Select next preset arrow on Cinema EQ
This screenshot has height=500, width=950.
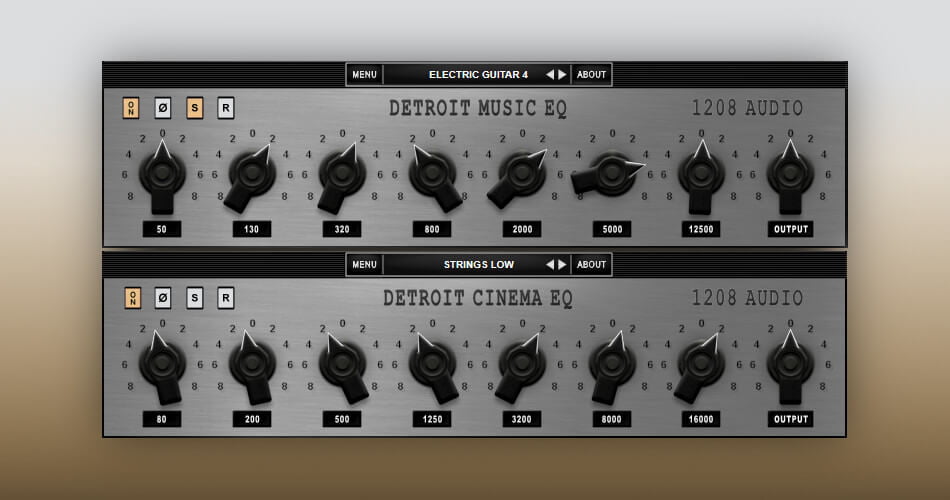click(562, 264)
